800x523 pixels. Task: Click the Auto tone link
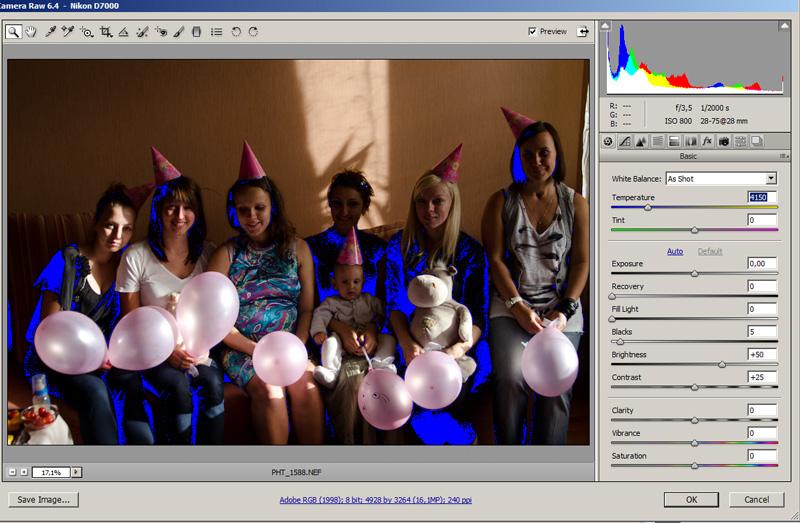click(x=675, y=252)
